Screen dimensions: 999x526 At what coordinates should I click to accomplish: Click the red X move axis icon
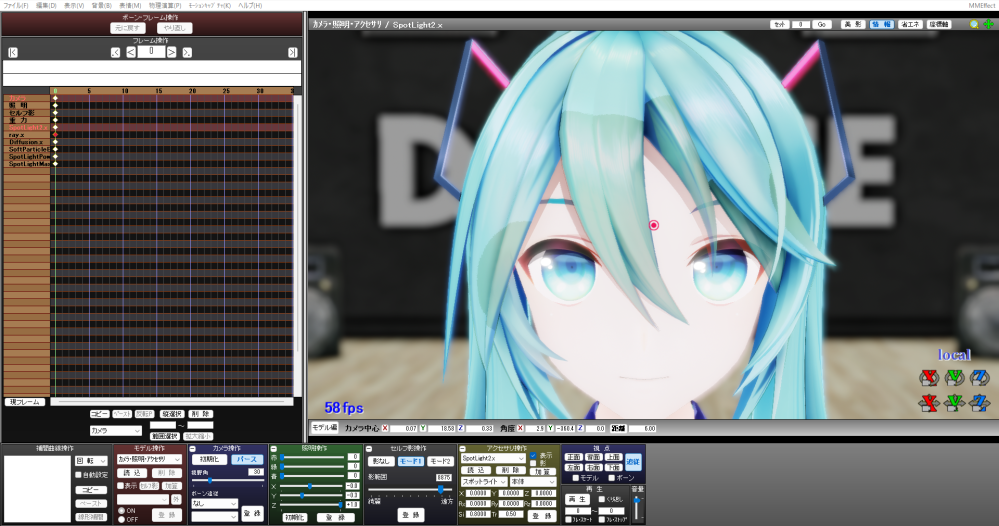pos(929,402)
